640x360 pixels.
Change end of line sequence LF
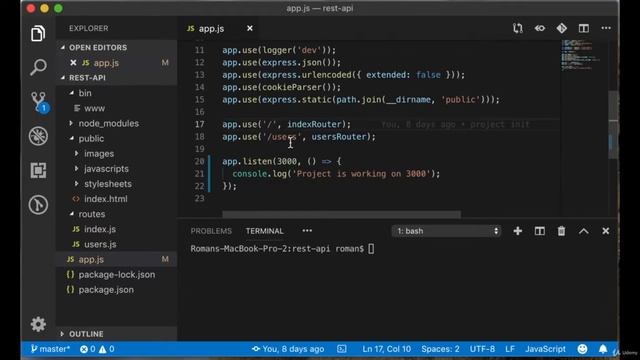point(510,349)
